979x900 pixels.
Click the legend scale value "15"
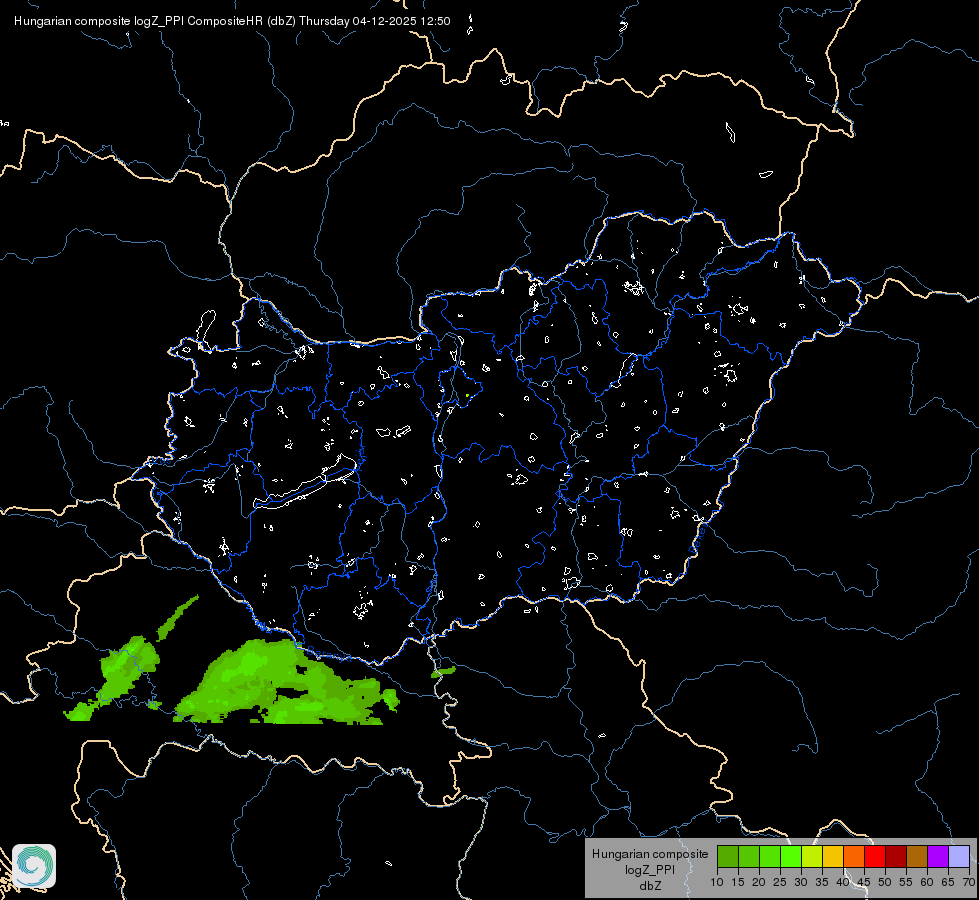pos(738,883)
